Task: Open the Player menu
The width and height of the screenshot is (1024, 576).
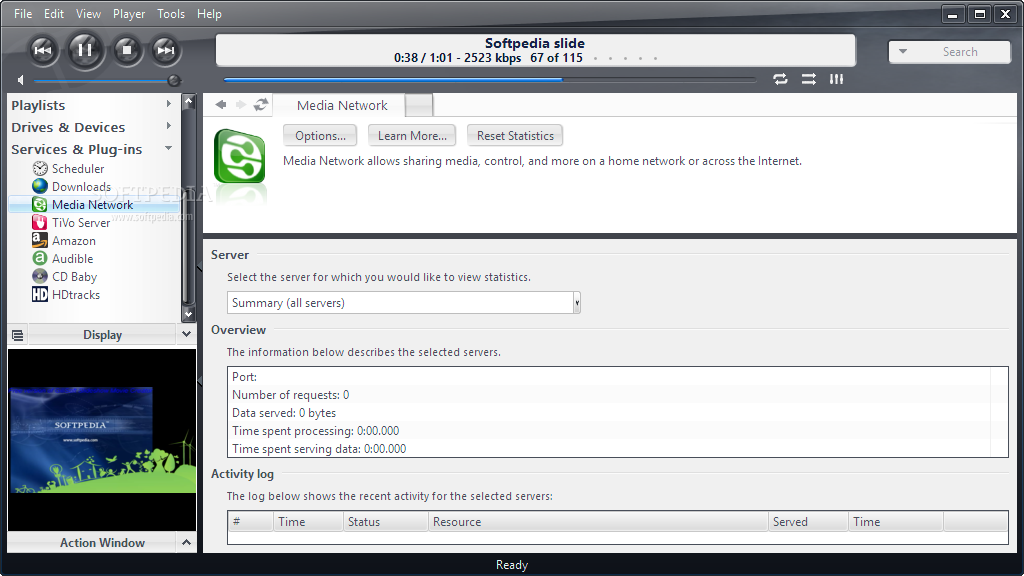Action: [x=129, y=14]
